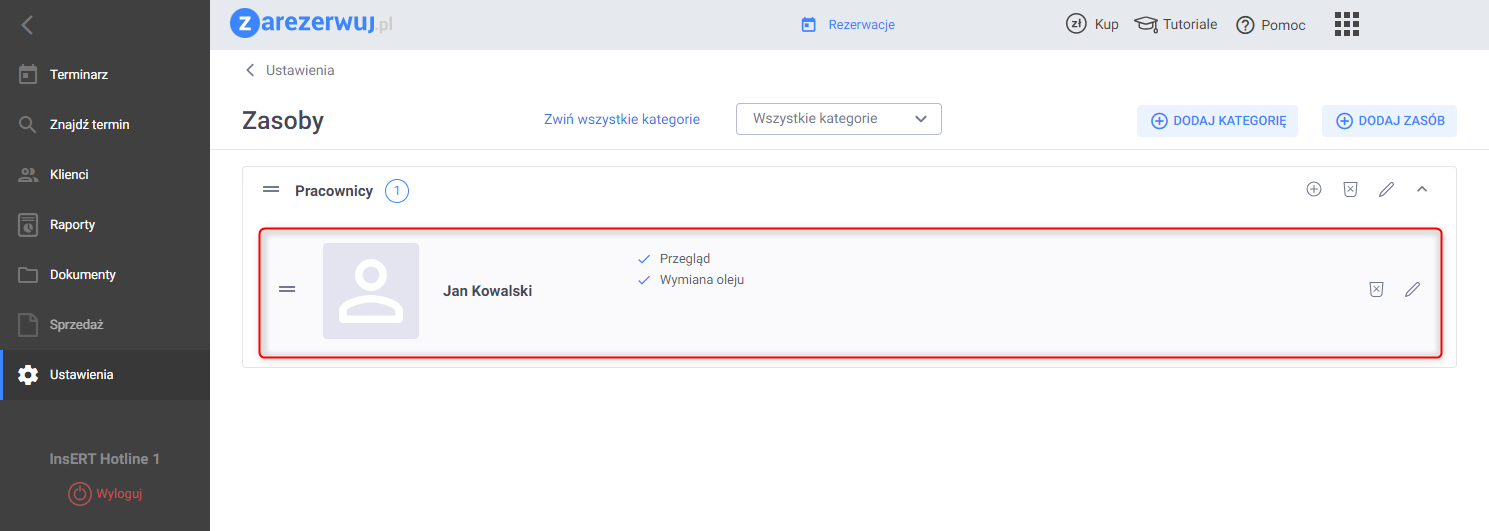Delete Jan Kowalski resource with trash icon
Image resolution: width=1489 pixels, height=531 pixels.
click(1376, 290)
